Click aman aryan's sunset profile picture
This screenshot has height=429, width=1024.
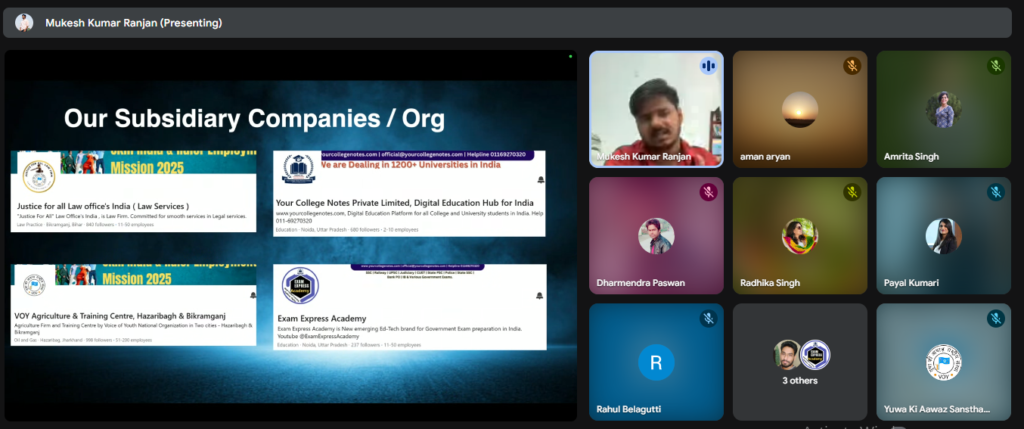pyautogui.click(x=800, y=110)
